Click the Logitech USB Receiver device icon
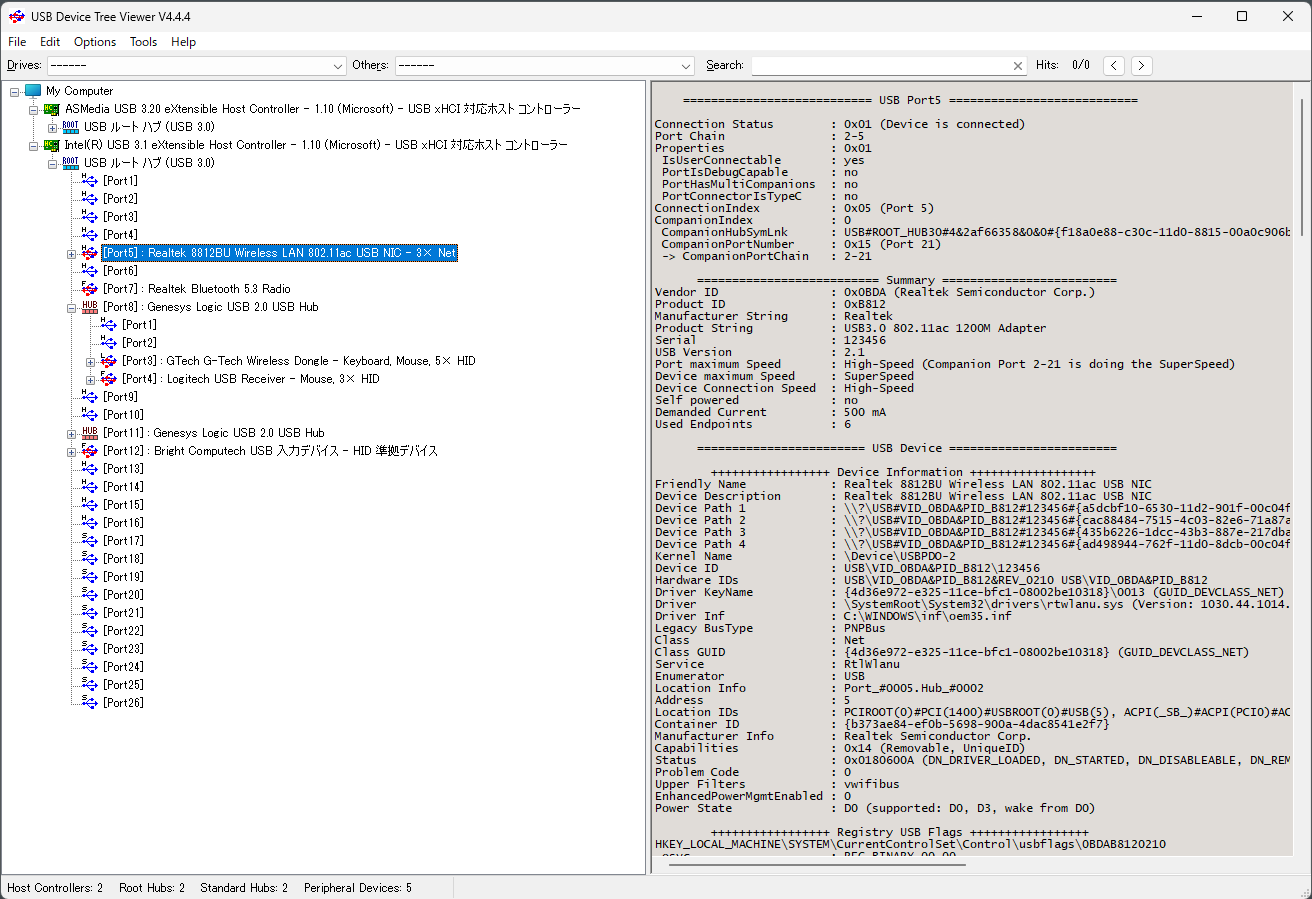 (x=109, y=379)
